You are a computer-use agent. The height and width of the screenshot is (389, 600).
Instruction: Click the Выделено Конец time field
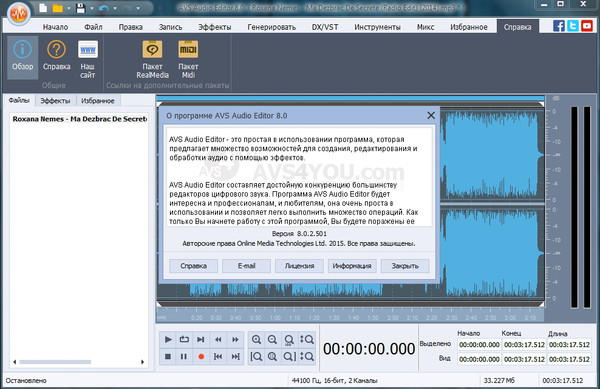pos(524,345)
